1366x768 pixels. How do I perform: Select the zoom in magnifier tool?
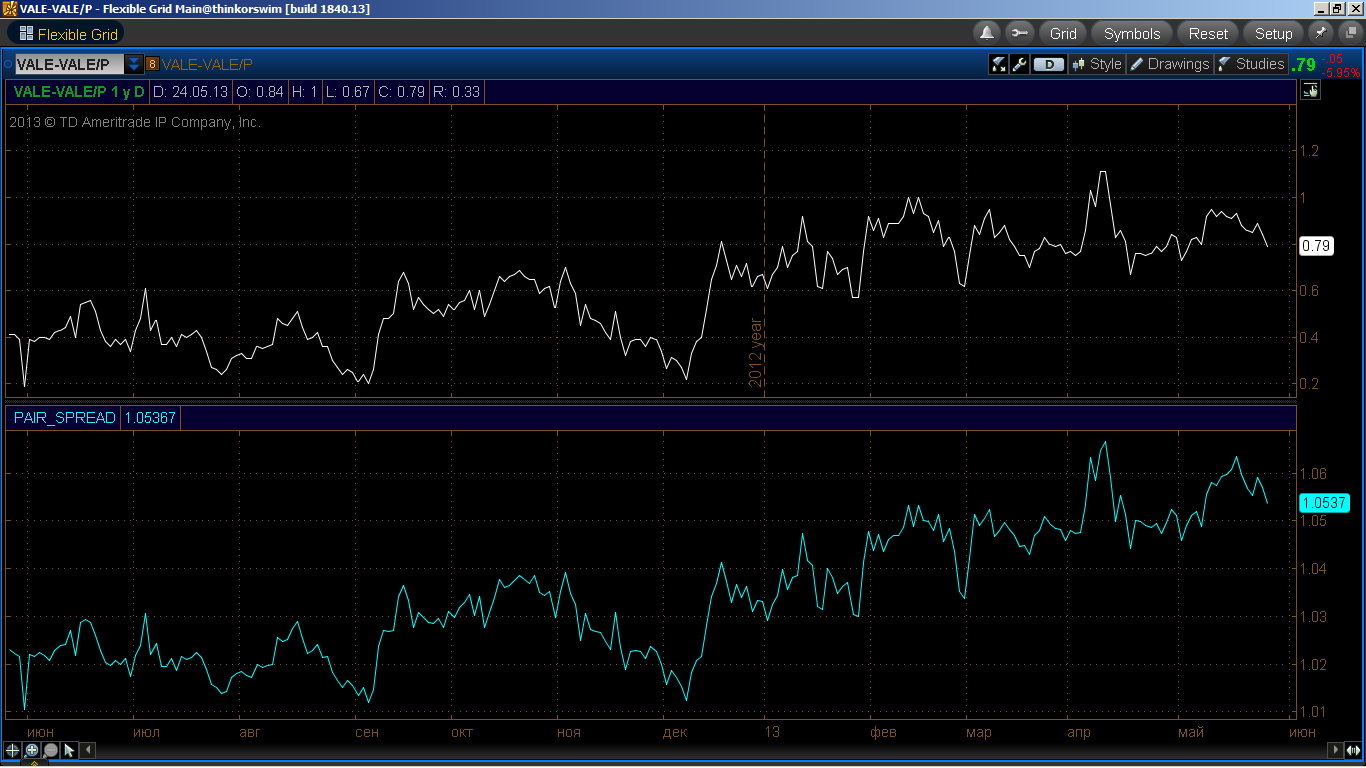[32, 749]
